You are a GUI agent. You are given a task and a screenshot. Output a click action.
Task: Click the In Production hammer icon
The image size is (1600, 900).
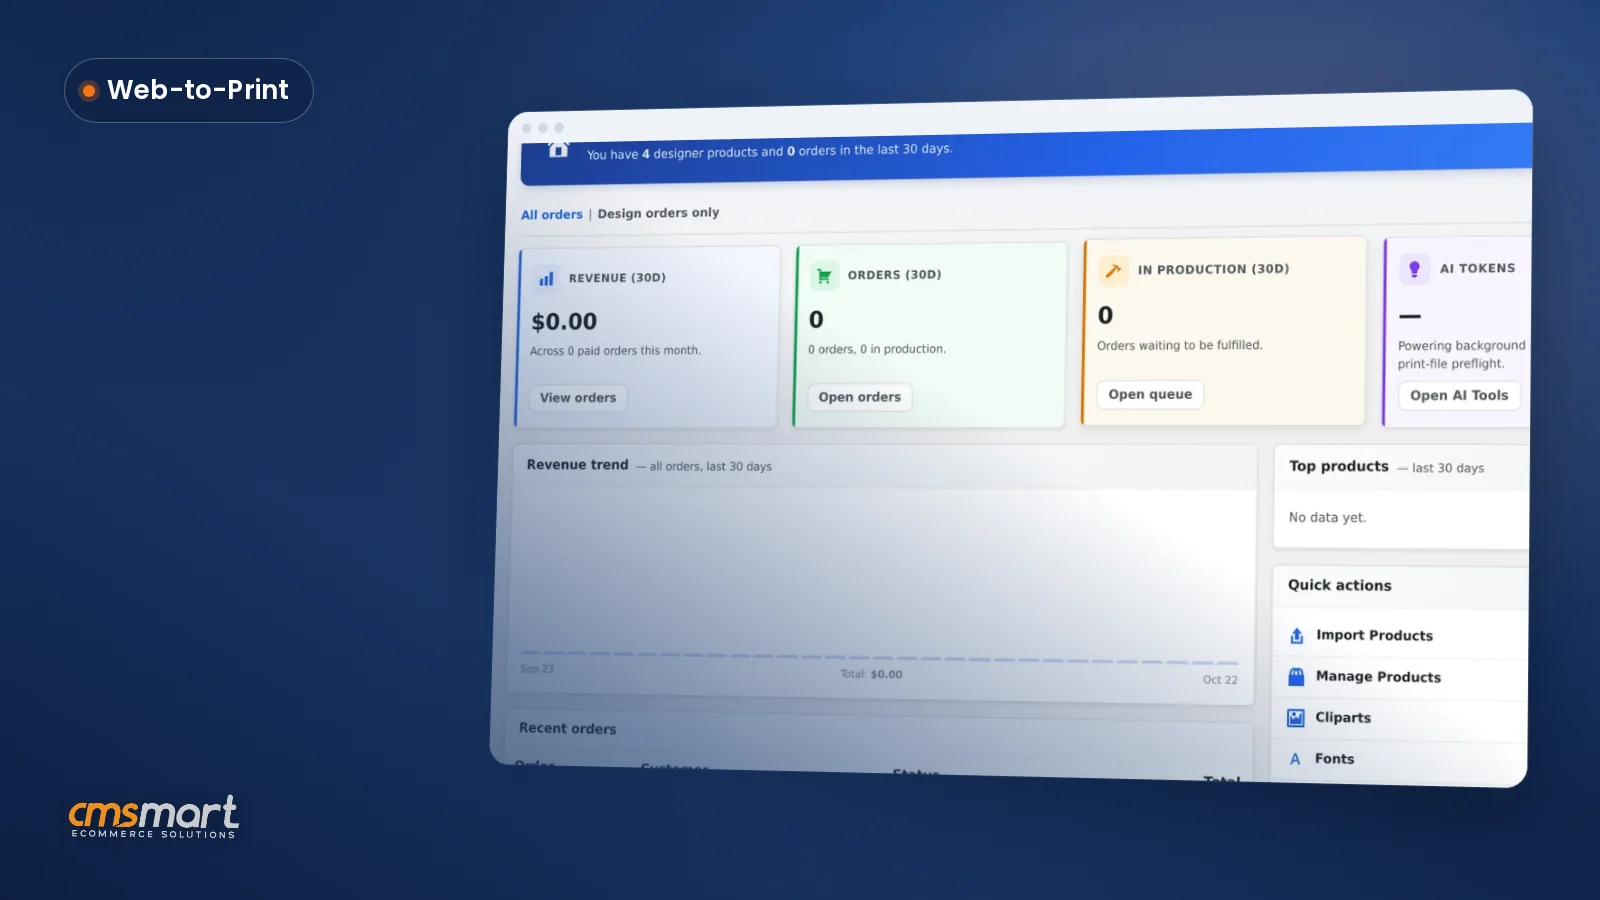[1113, 271]
